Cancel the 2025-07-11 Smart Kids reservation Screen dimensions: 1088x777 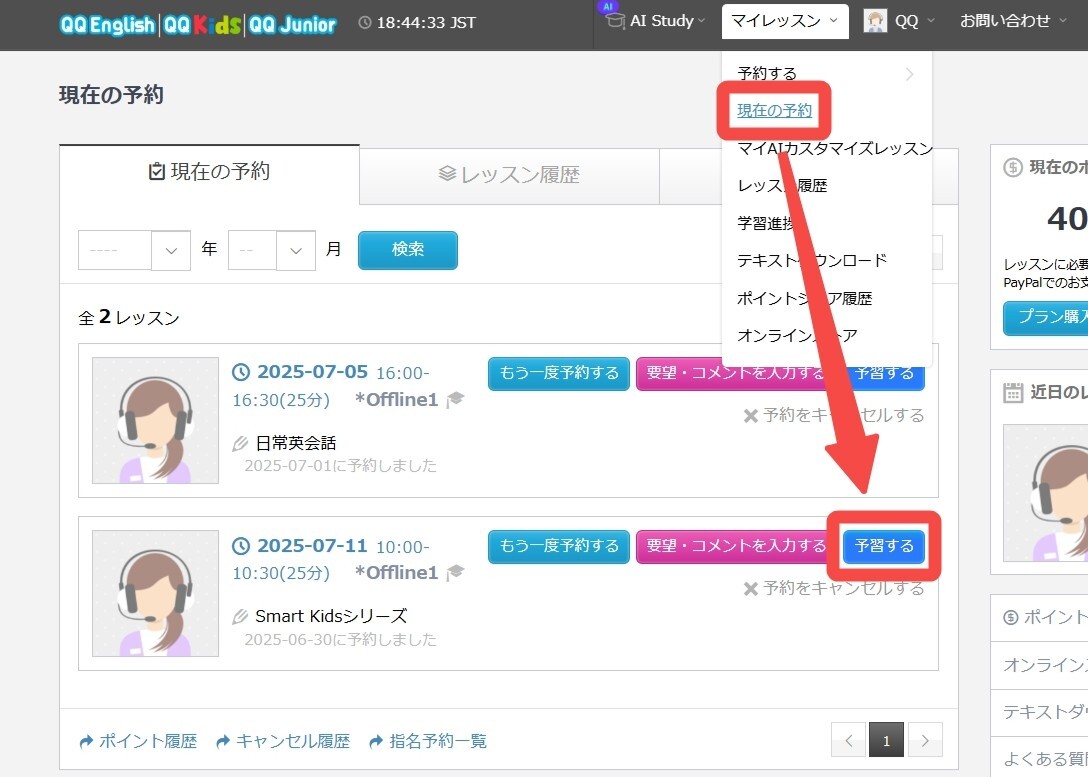tap(834, 588)
